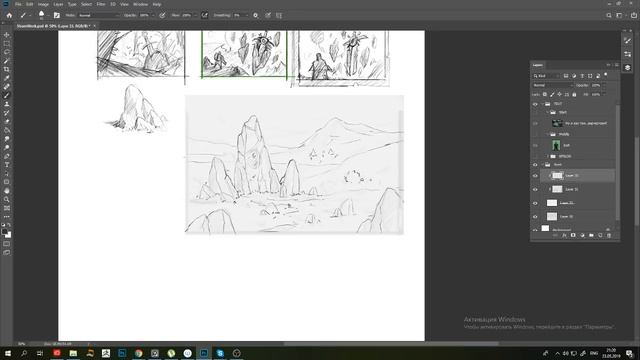Add a layer style with fx icon
The height and width of the screenshot is (360, 640).
click(x=564, y=236)
